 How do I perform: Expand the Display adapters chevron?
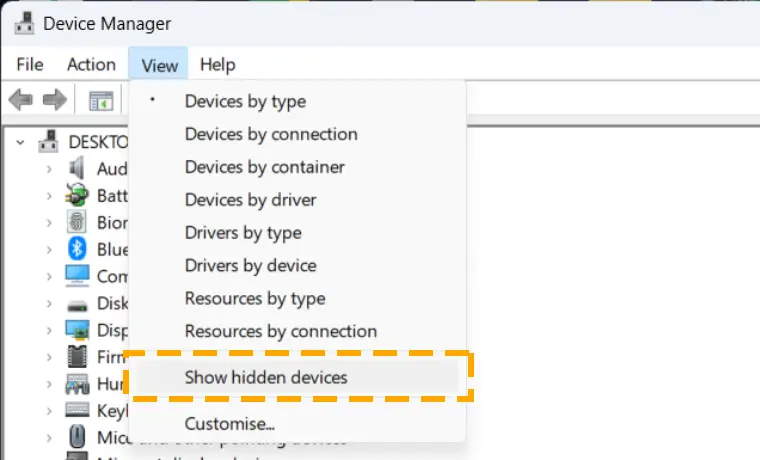(49, 331)
